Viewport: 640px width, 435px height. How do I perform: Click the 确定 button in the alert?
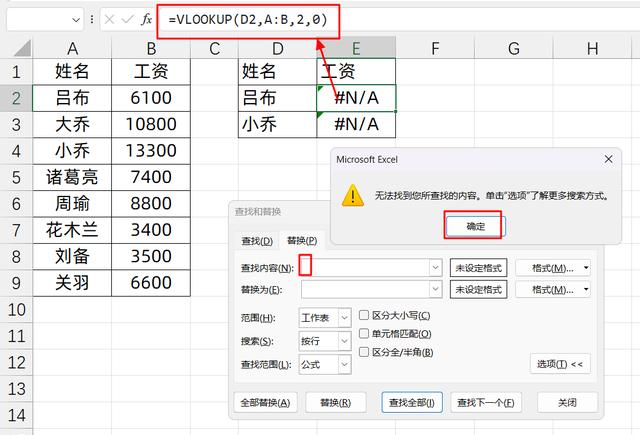476,226
